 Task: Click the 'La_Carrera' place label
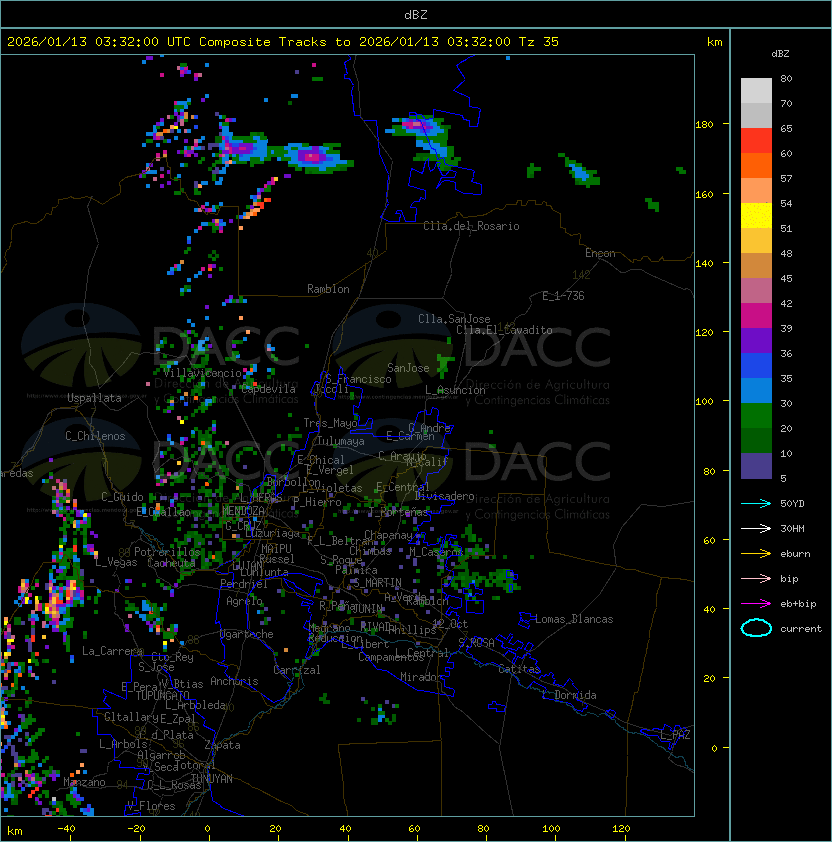112,651
